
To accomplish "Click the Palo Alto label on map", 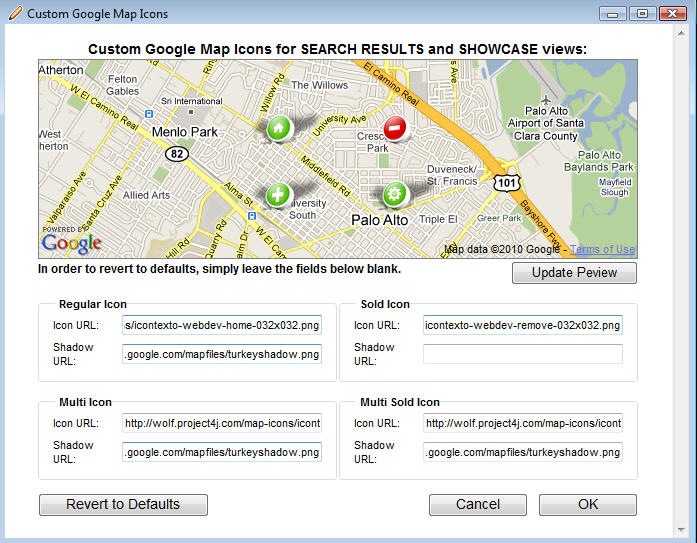I will point(380,220).
